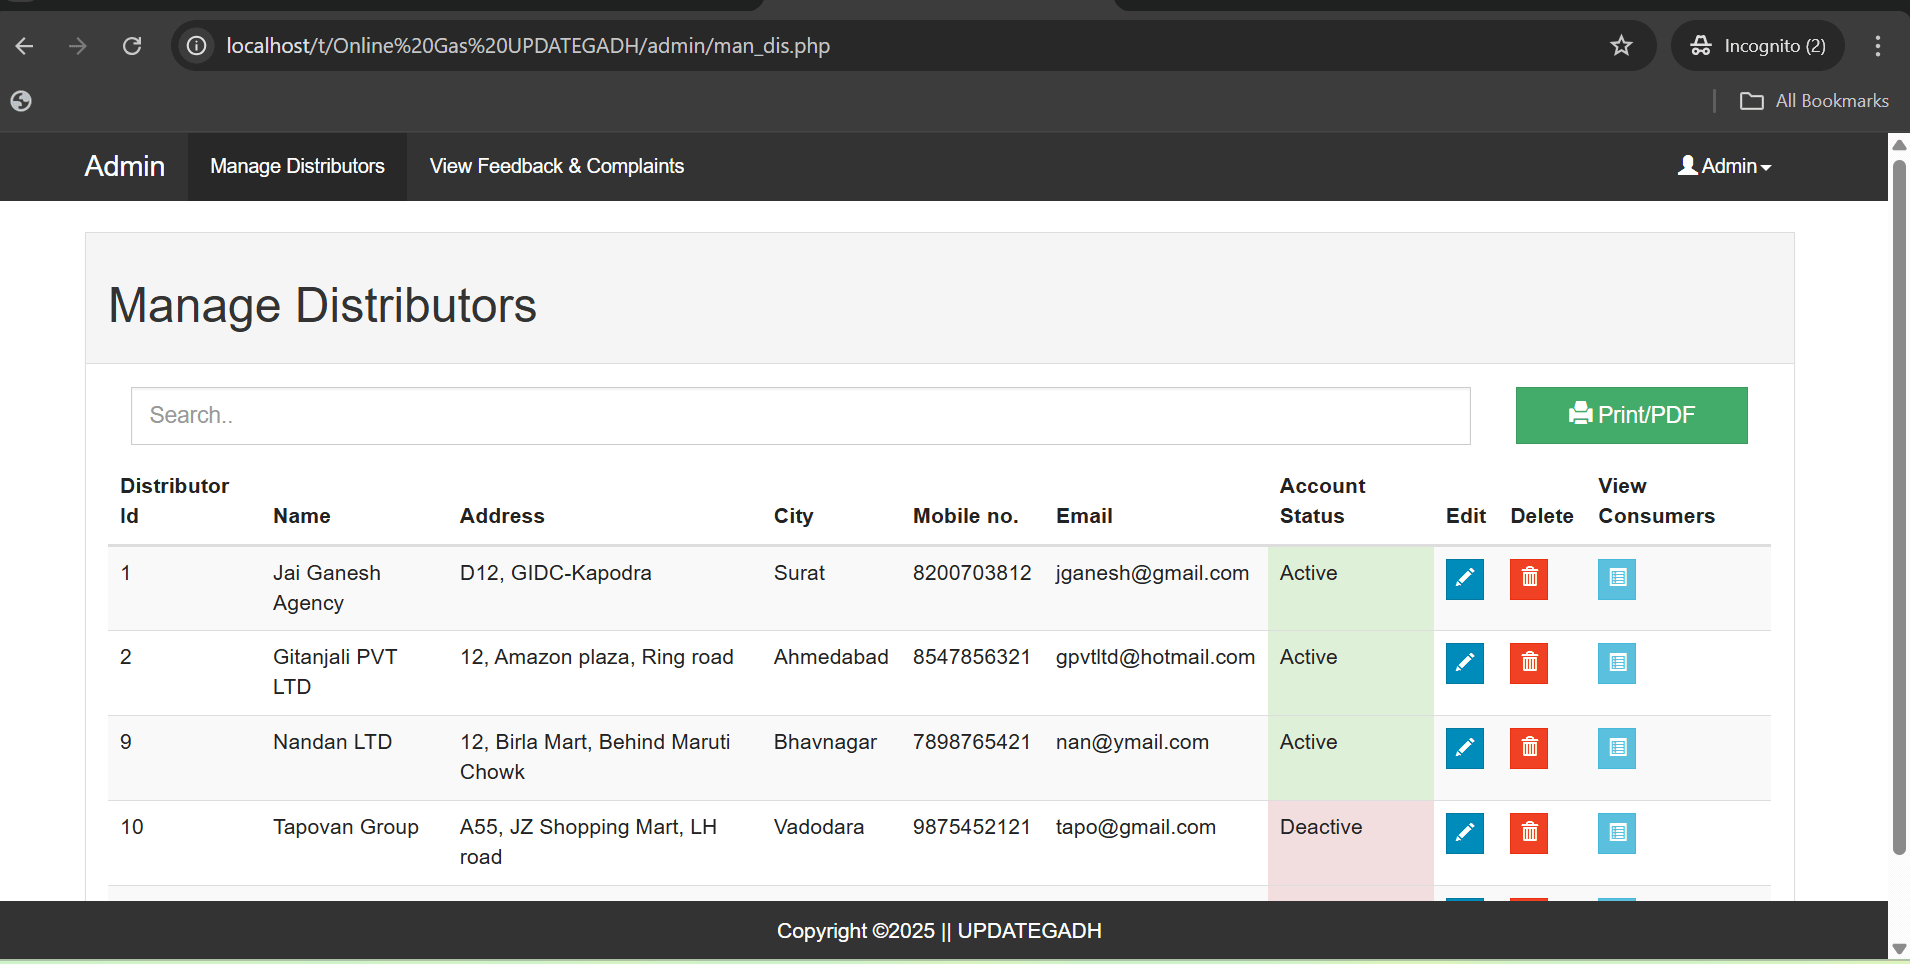Click the Admin brand link

tap(124, 166)
